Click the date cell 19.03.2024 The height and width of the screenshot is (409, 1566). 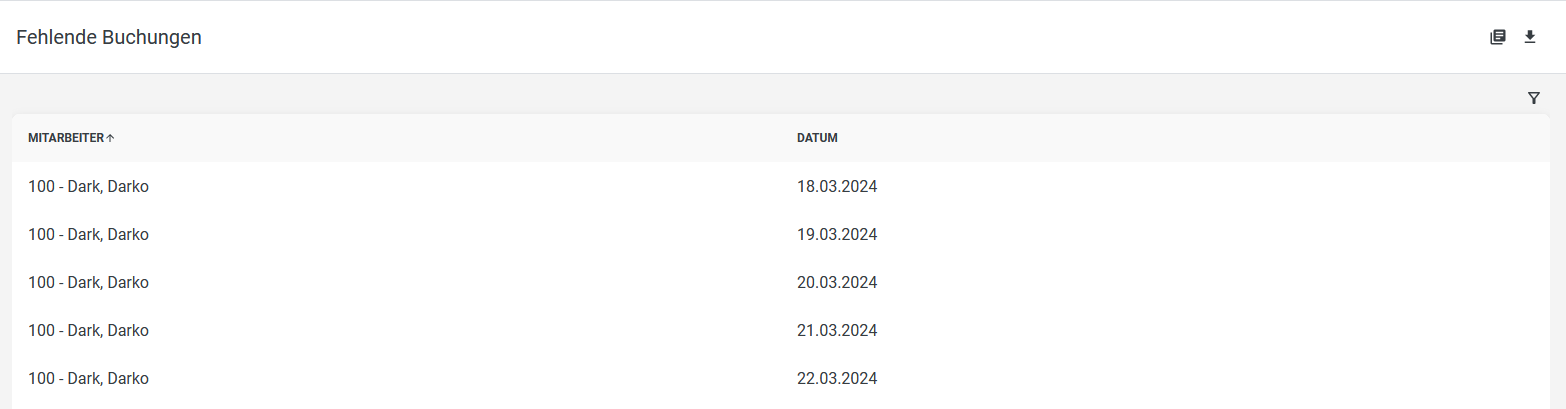pos(837,234)
